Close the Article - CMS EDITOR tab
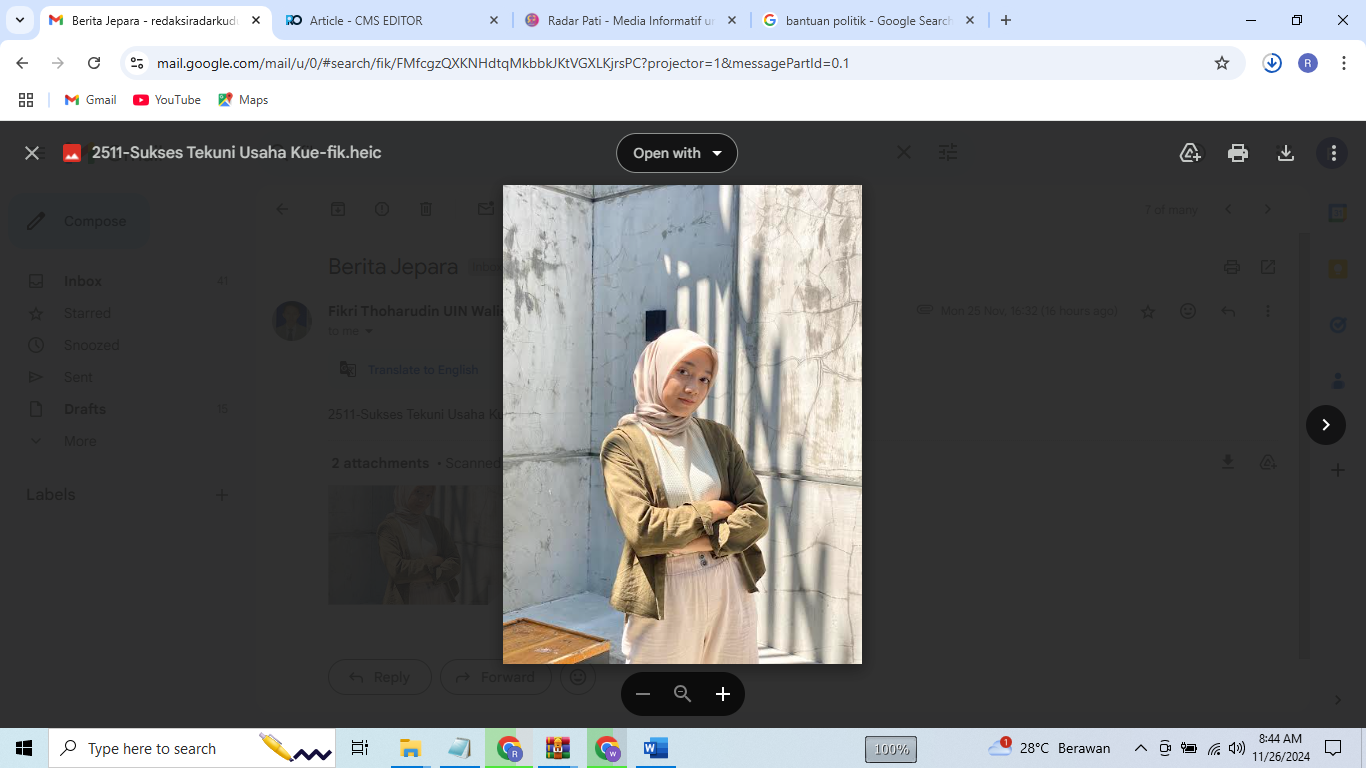1366x768 pixels. point(493,20)
